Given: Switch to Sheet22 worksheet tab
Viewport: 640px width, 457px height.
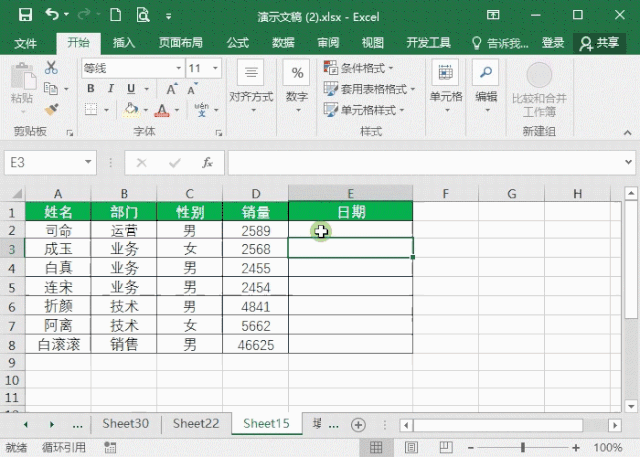Looking at the screenshot, I should click(195, 424).
